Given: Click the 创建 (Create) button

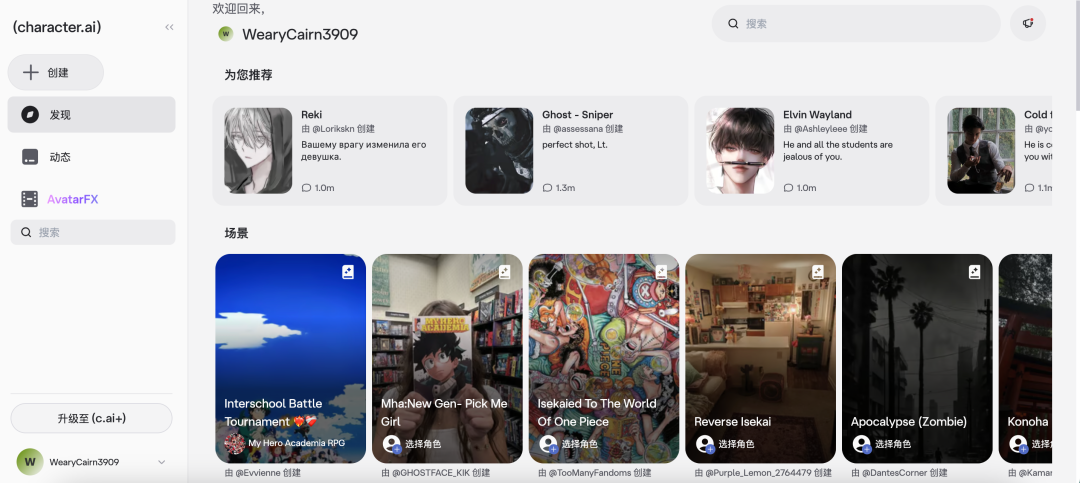Looking at the screenshot, I should pyautogui.click(x=56, y=73).
